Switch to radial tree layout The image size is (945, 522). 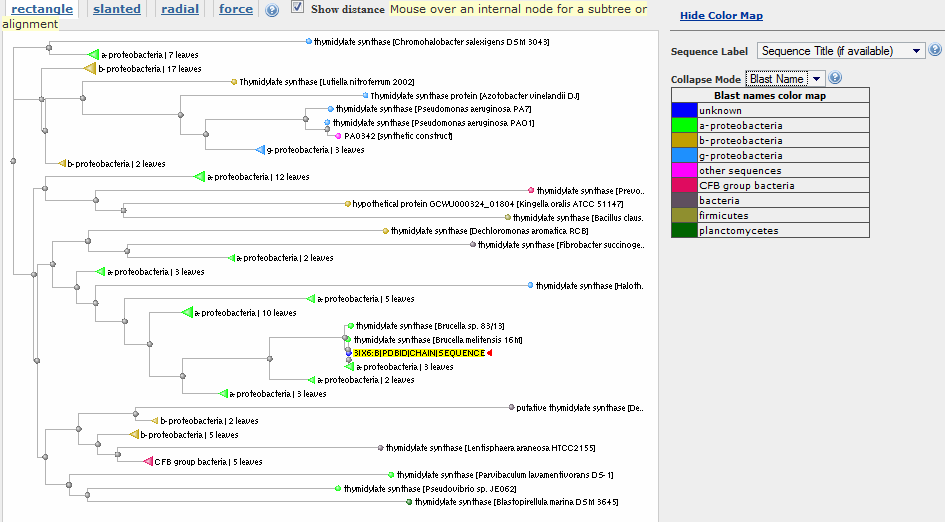click(x=180, y=9)
